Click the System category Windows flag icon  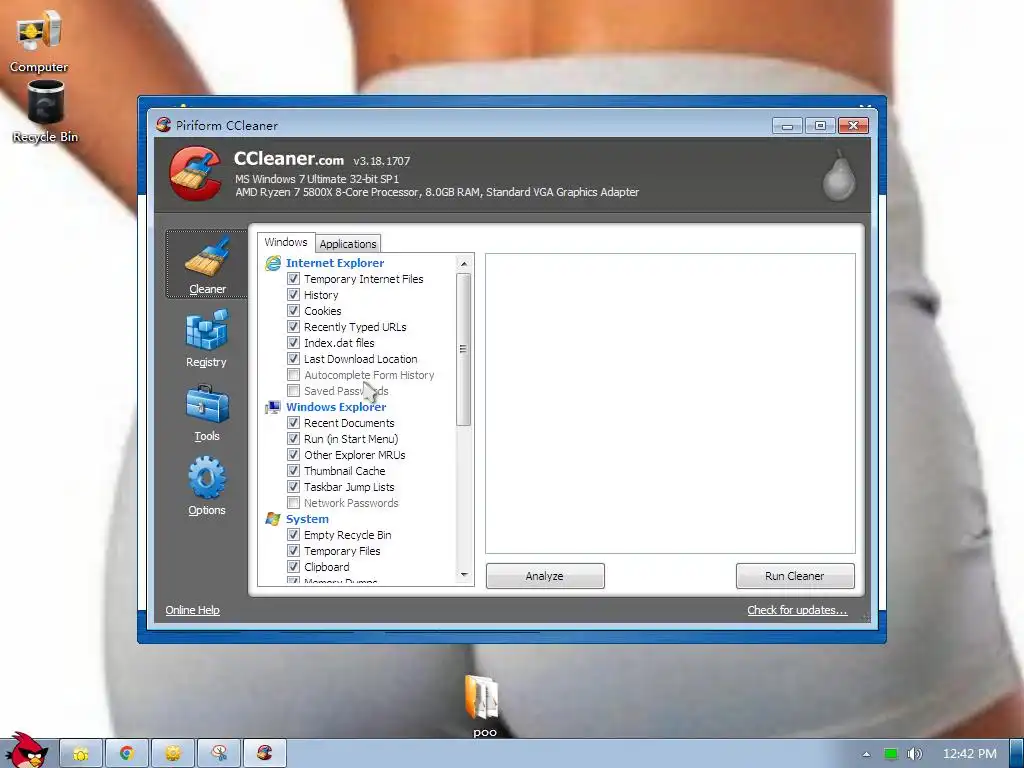[273, 519]
